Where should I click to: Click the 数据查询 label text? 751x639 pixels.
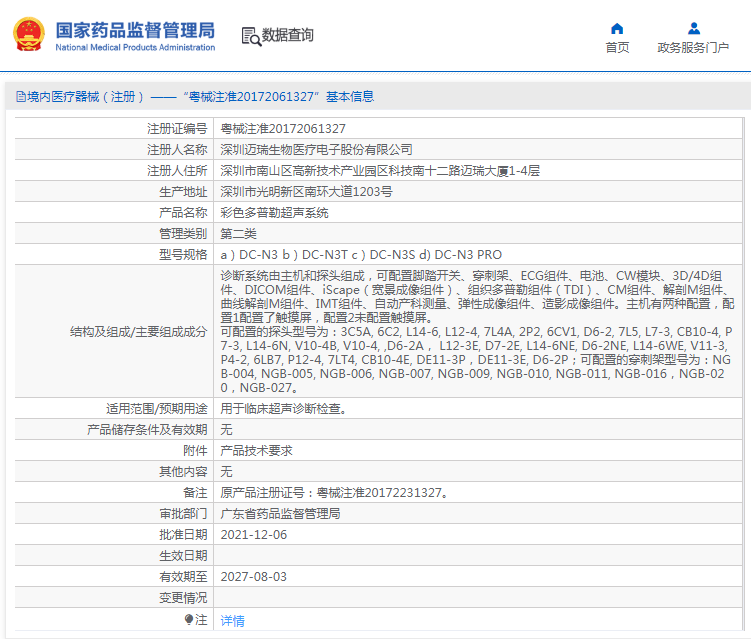coord(288,36)
